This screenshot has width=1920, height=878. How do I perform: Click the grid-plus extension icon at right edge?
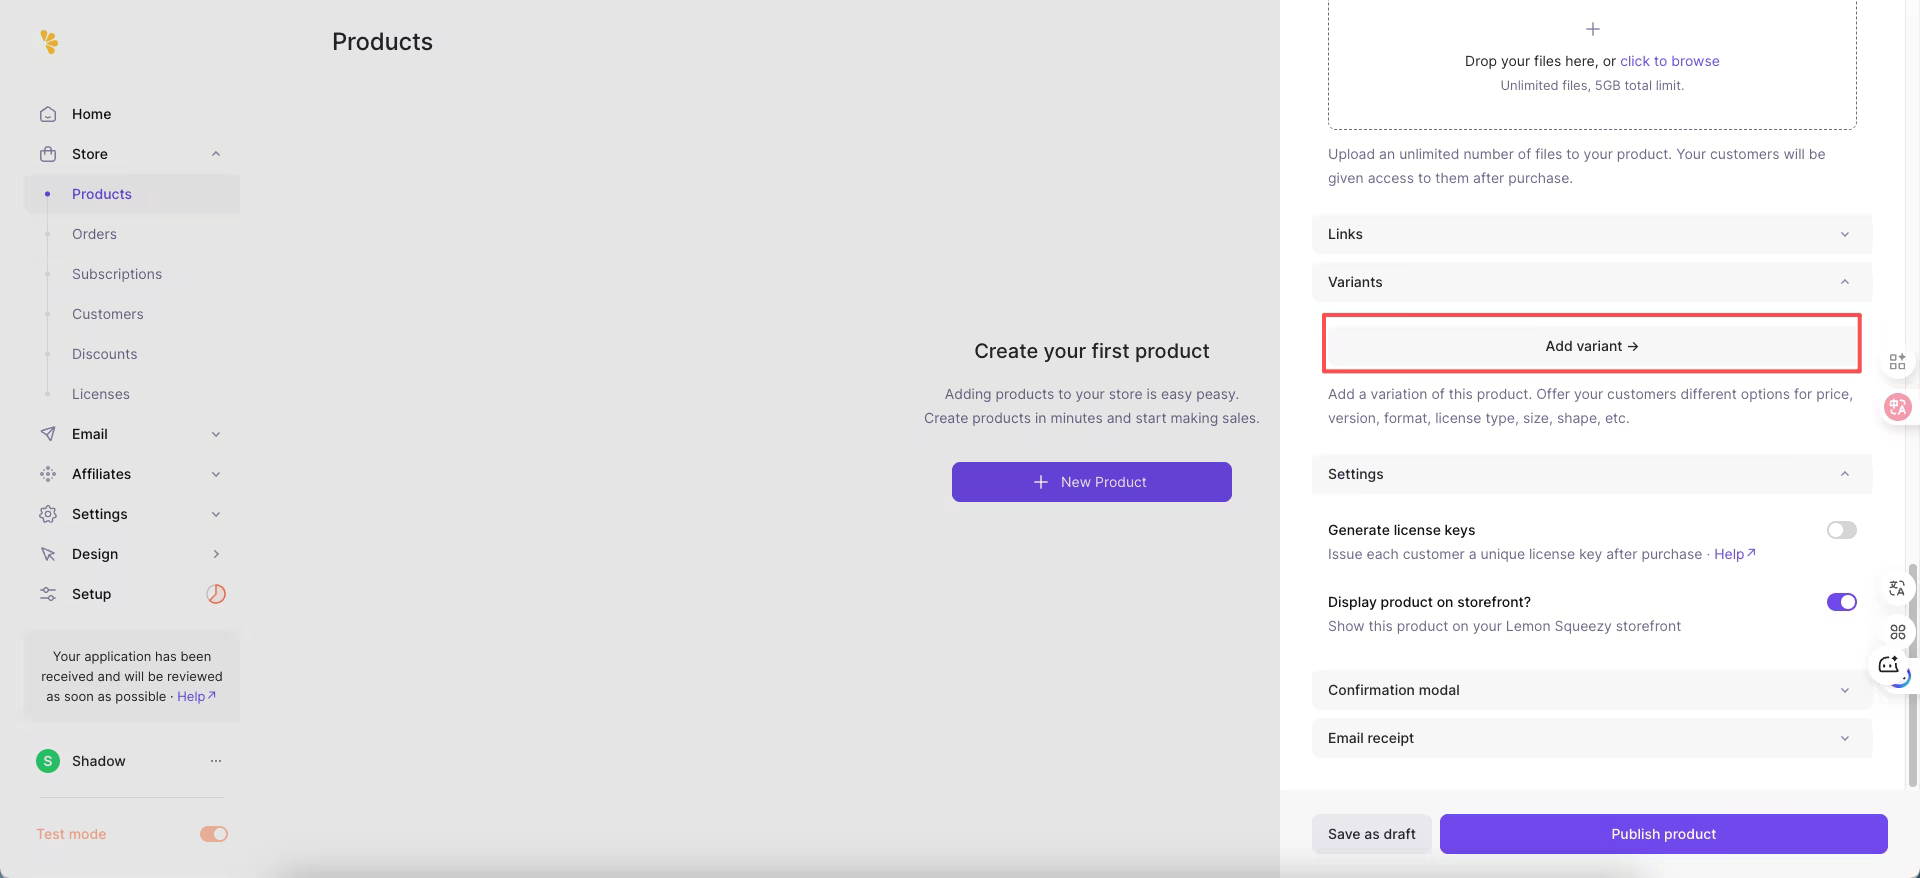coord(1897,362)
